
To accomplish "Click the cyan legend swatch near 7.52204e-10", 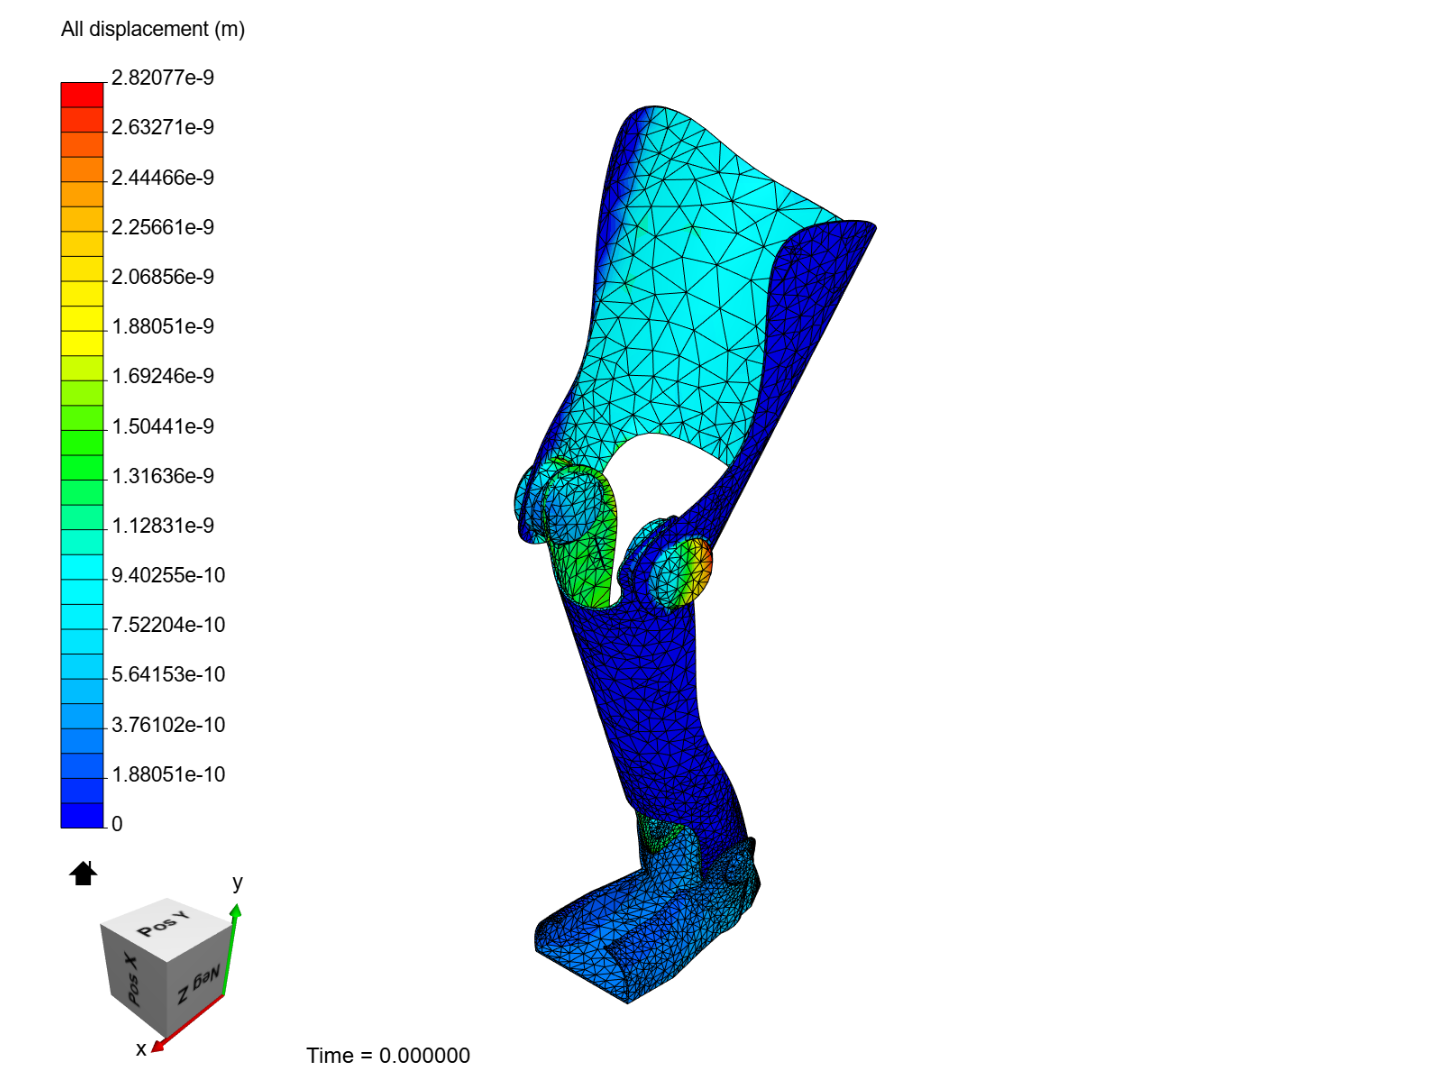I will tap(82, 616).
